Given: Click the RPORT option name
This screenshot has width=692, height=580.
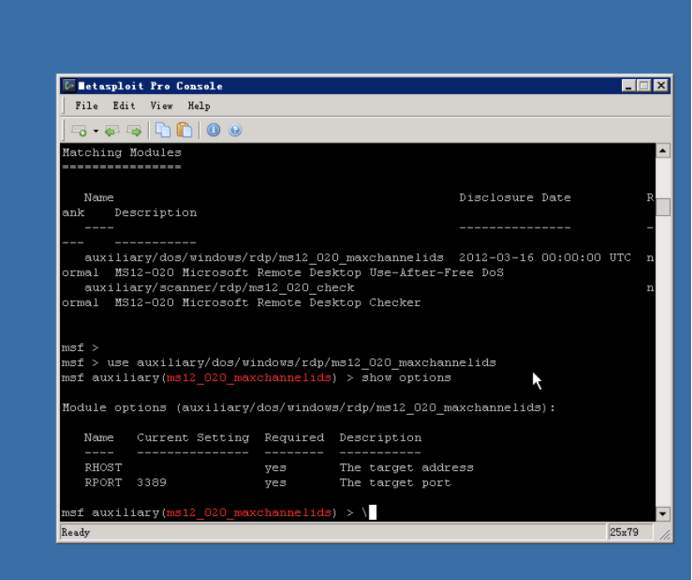Looking at the screenshot, I should [103, 482].
